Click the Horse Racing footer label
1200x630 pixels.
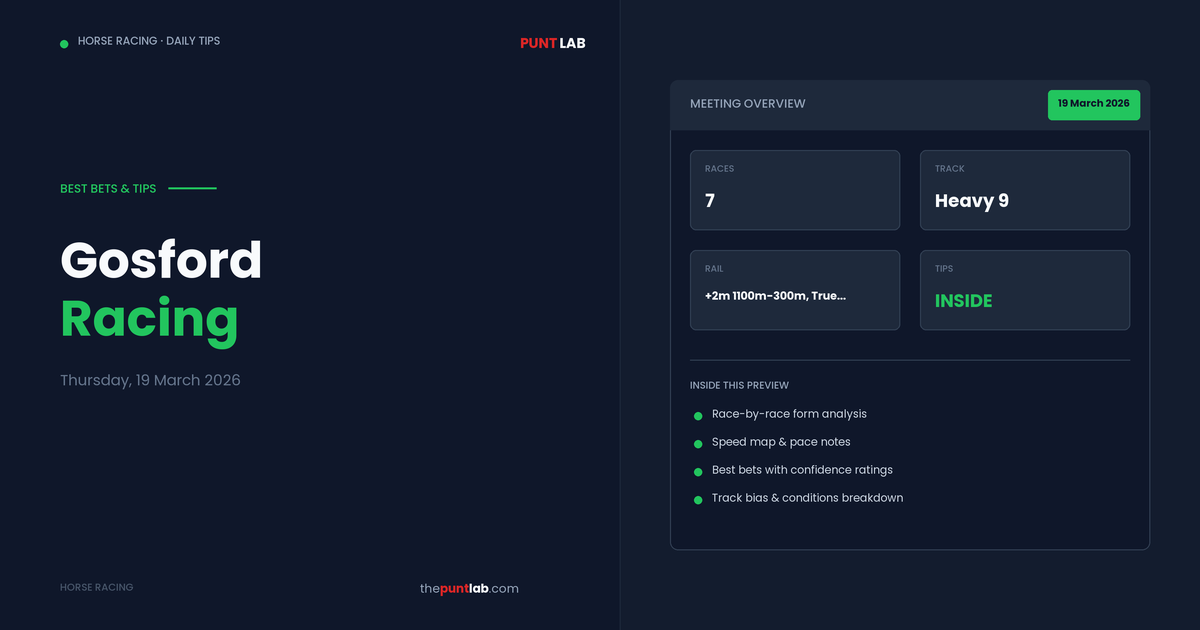(96, 588)
